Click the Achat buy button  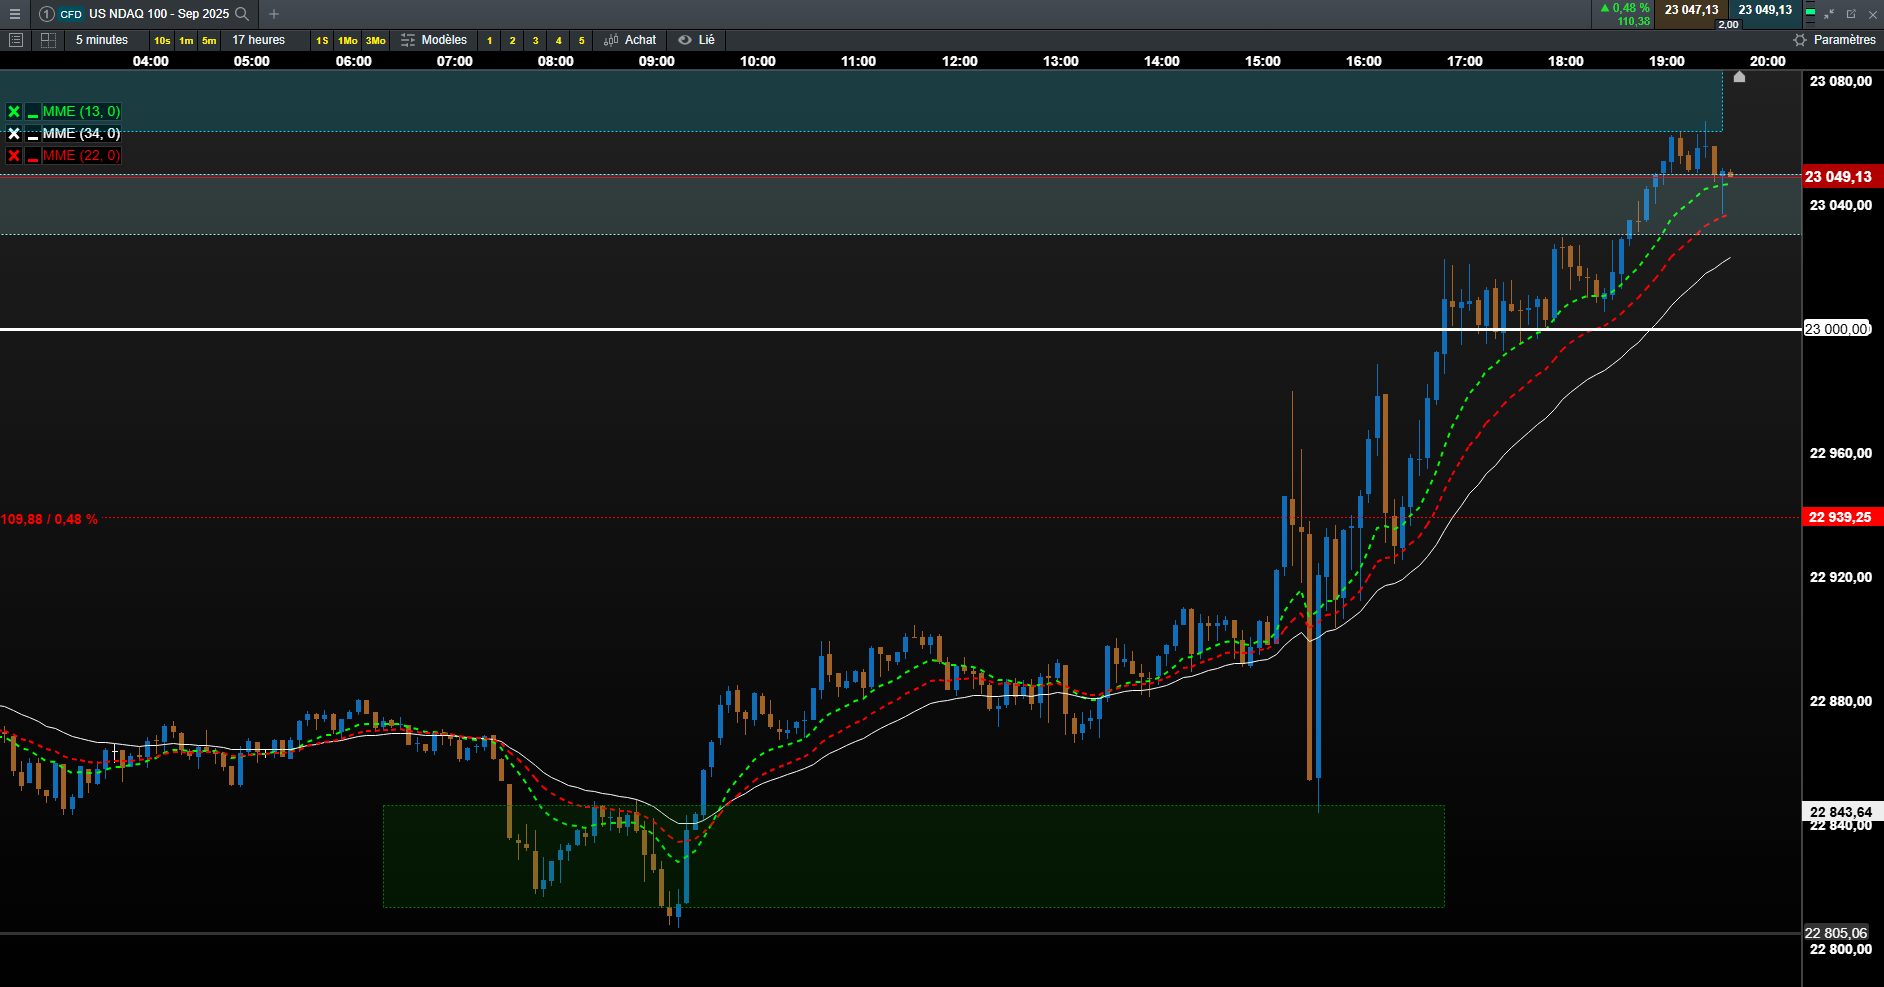pos(630,40)
